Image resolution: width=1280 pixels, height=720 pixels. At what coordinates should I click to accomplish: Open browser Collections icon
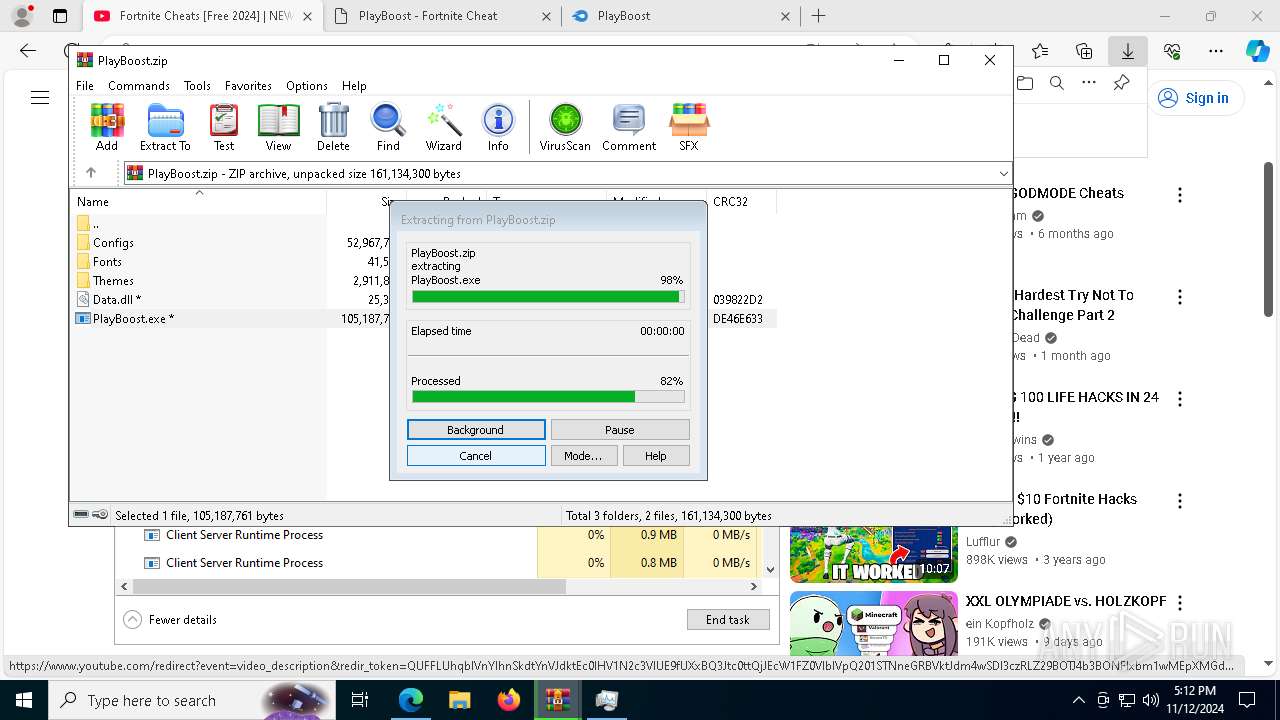pos(1084,51)
